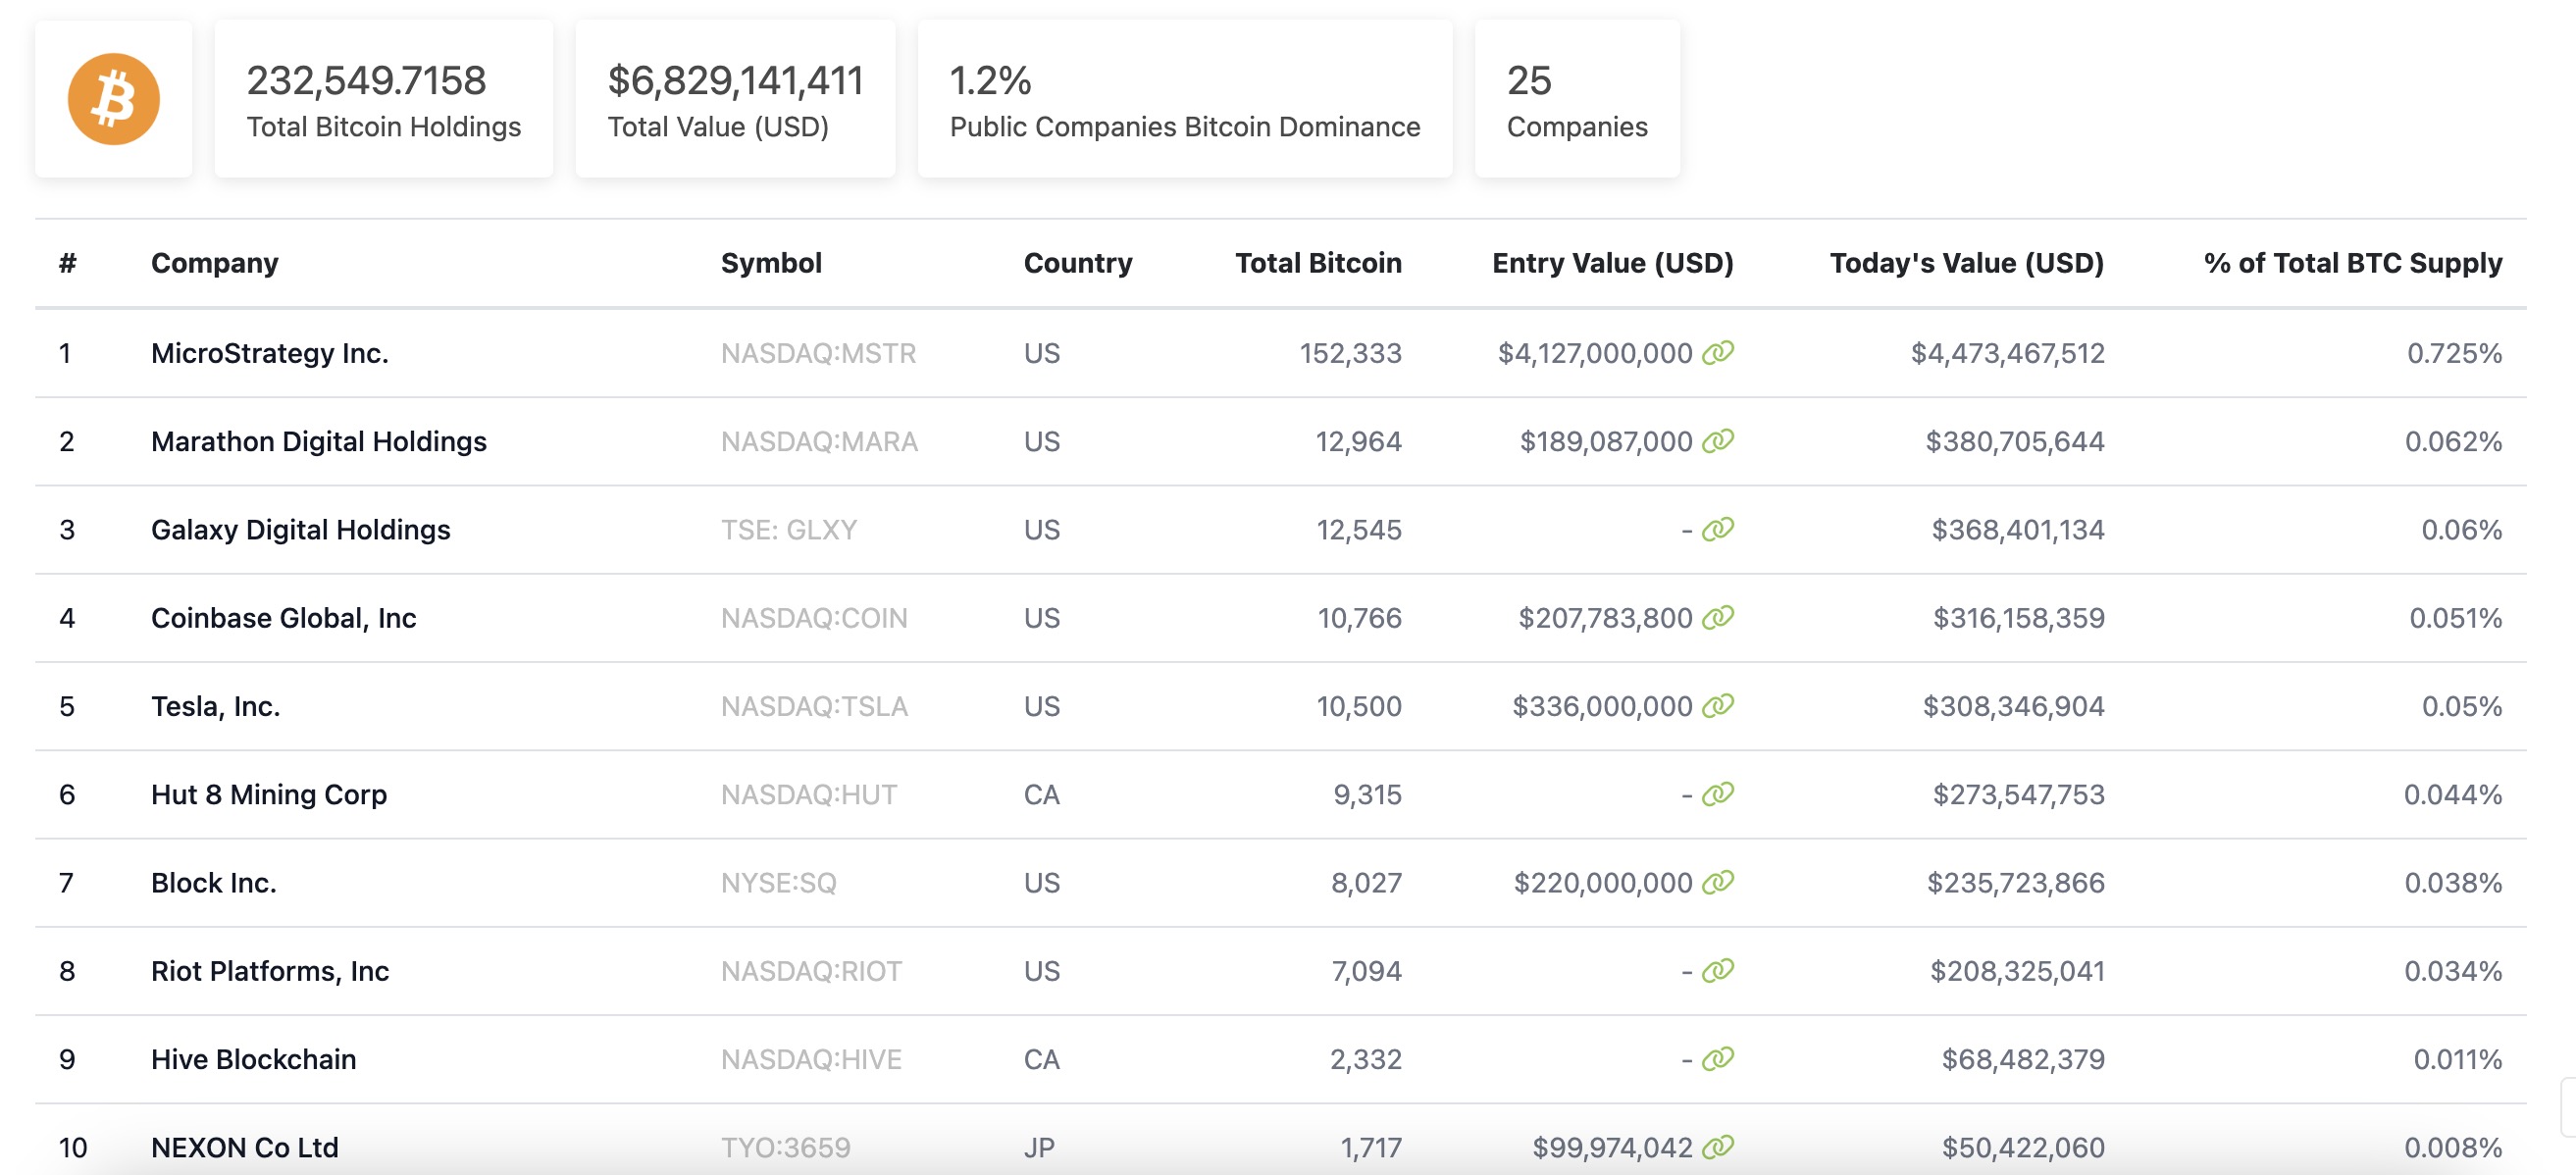2576x1175 pixels.
Task: Open Hut 8 Mining Corp company name
Action: [x=269, y=794]
